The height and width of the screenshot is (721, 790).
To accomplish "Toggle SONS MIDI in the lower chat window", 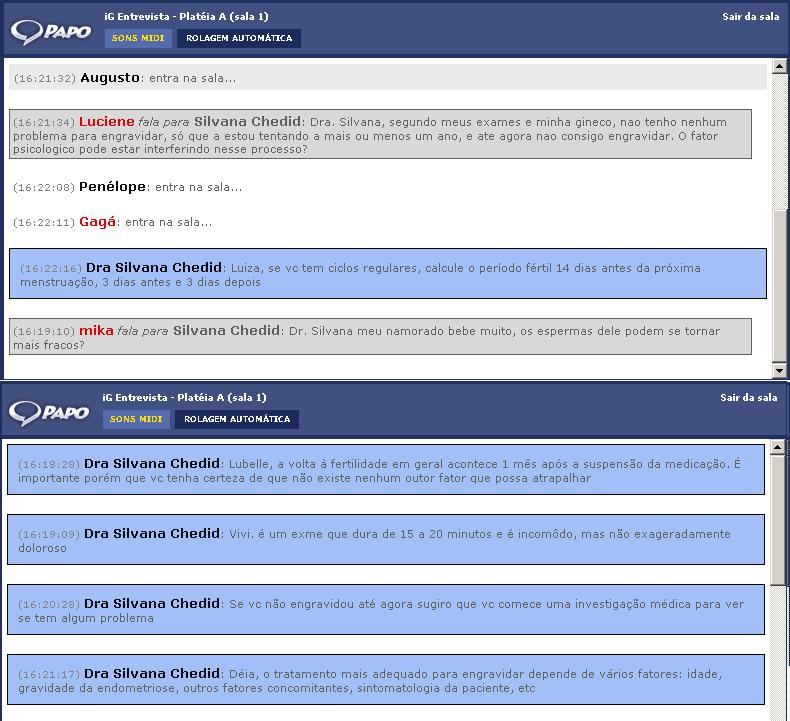I will pyautogui.click(x=136, y=419).
